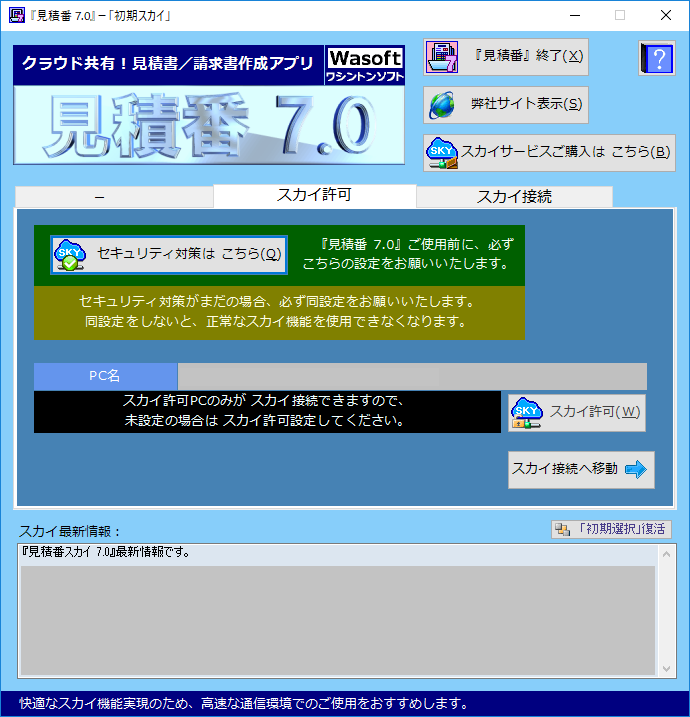Screen dimensions: 690x717
Task: Click the 見積番 app icon in title bar
Action: 17,16
